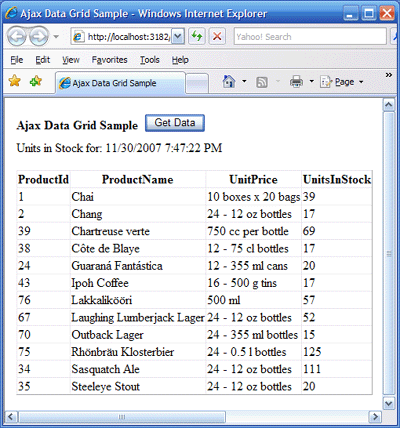The width and height of the screenshot is (400, 428).
Task: Maximize the Internet Explorer window
Action: click(369, 14)
